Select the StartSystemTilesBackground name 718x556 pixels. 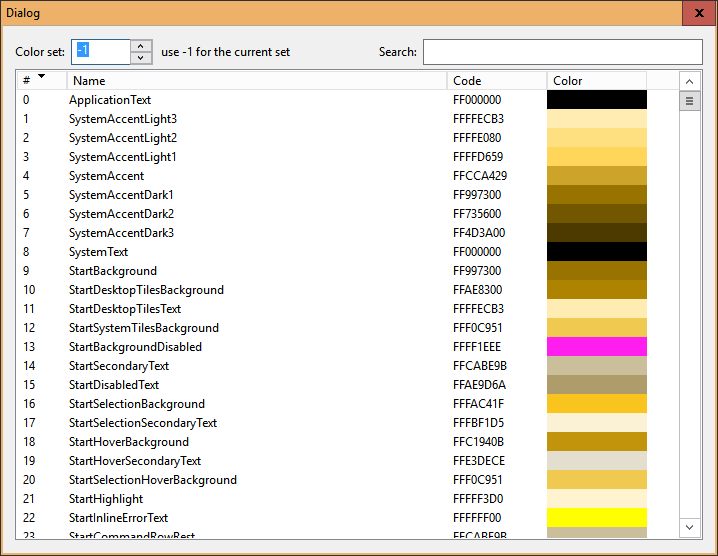144,328
